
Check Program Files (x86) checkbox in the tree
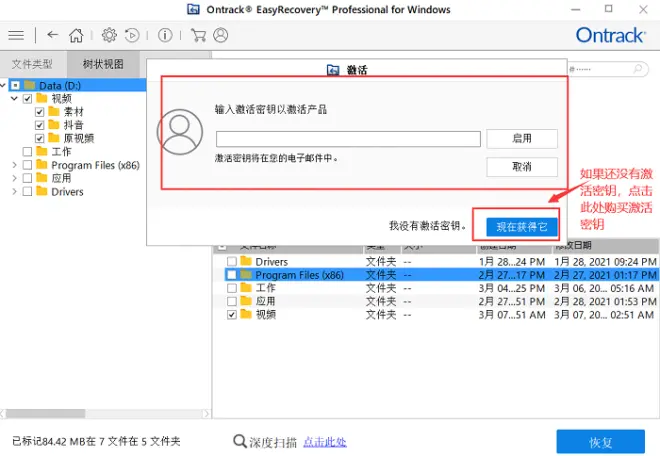coord(27,165)
